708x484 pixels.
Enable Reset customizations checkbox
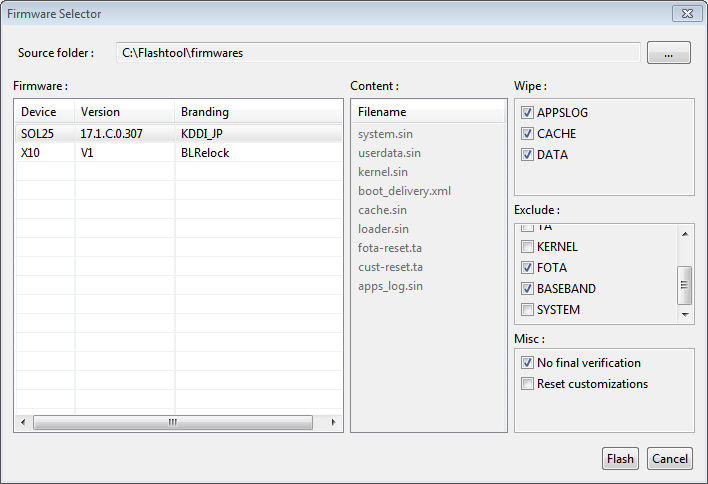click(527, 384)
